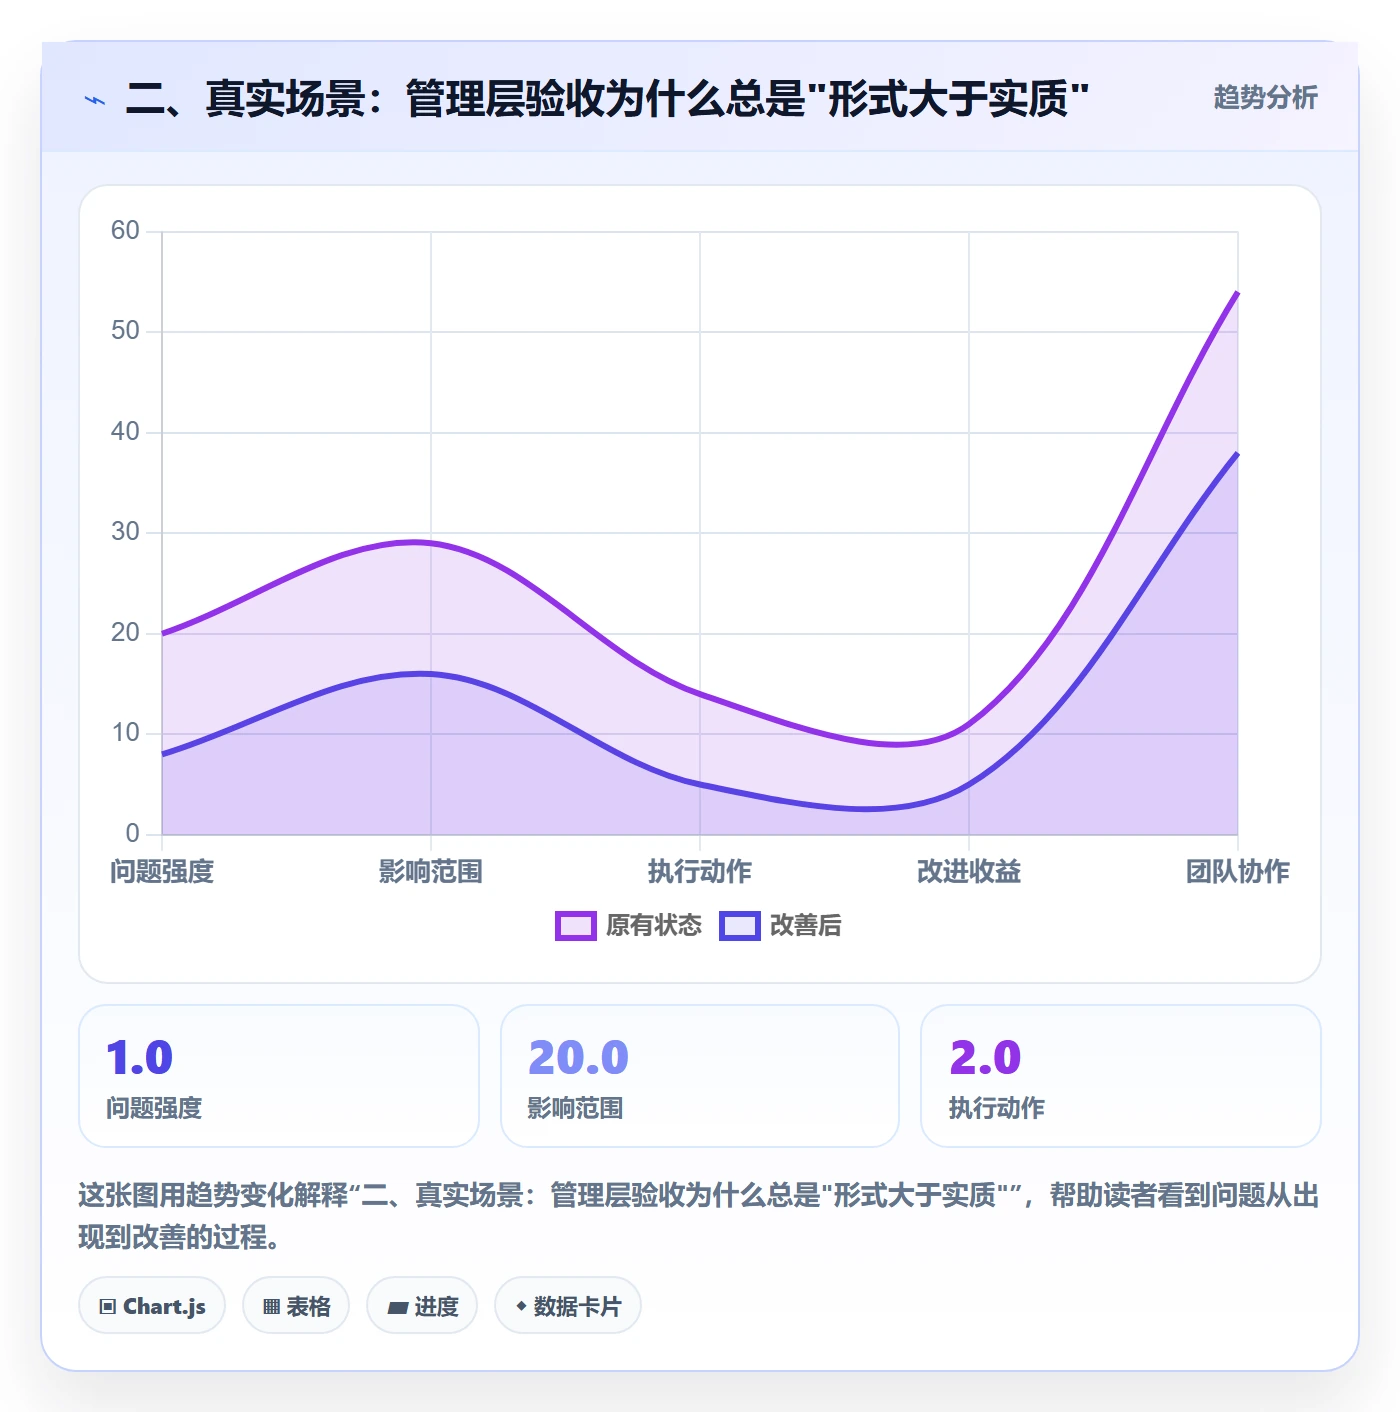The height and width of the screenshot is (1412, 1400).
Task: Click the 影响范围 label on the chart x-axis
Action: 431,871
